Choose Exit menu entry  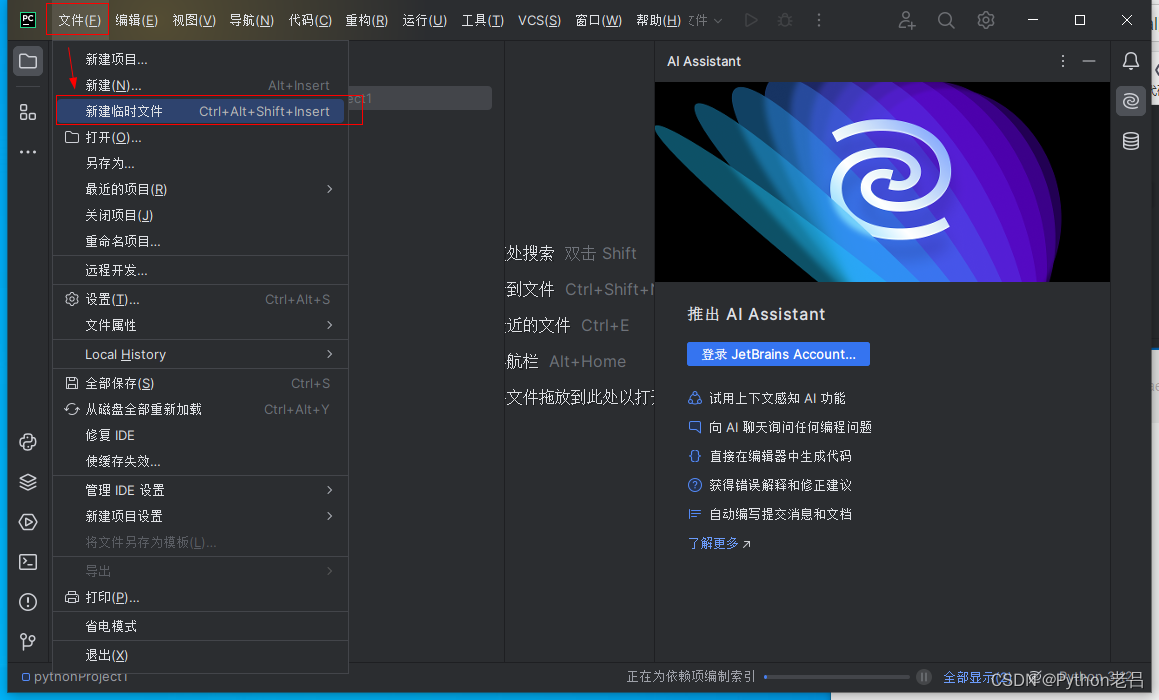tap(200, 655)
